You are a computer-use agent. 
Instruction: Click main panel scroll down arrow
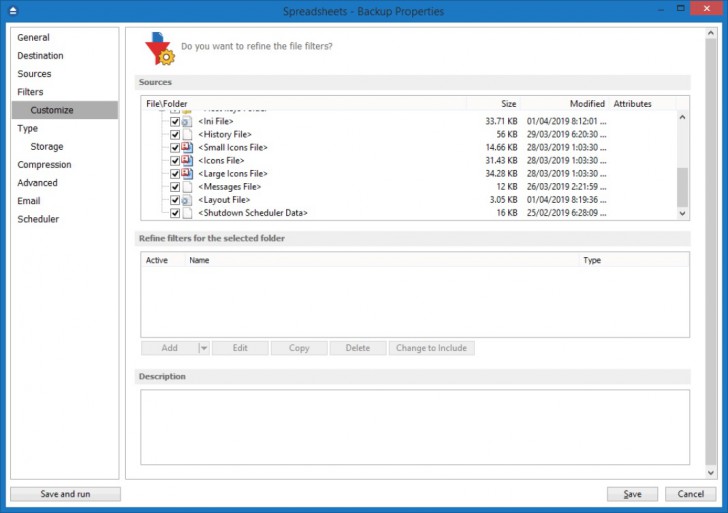(711, 473)
